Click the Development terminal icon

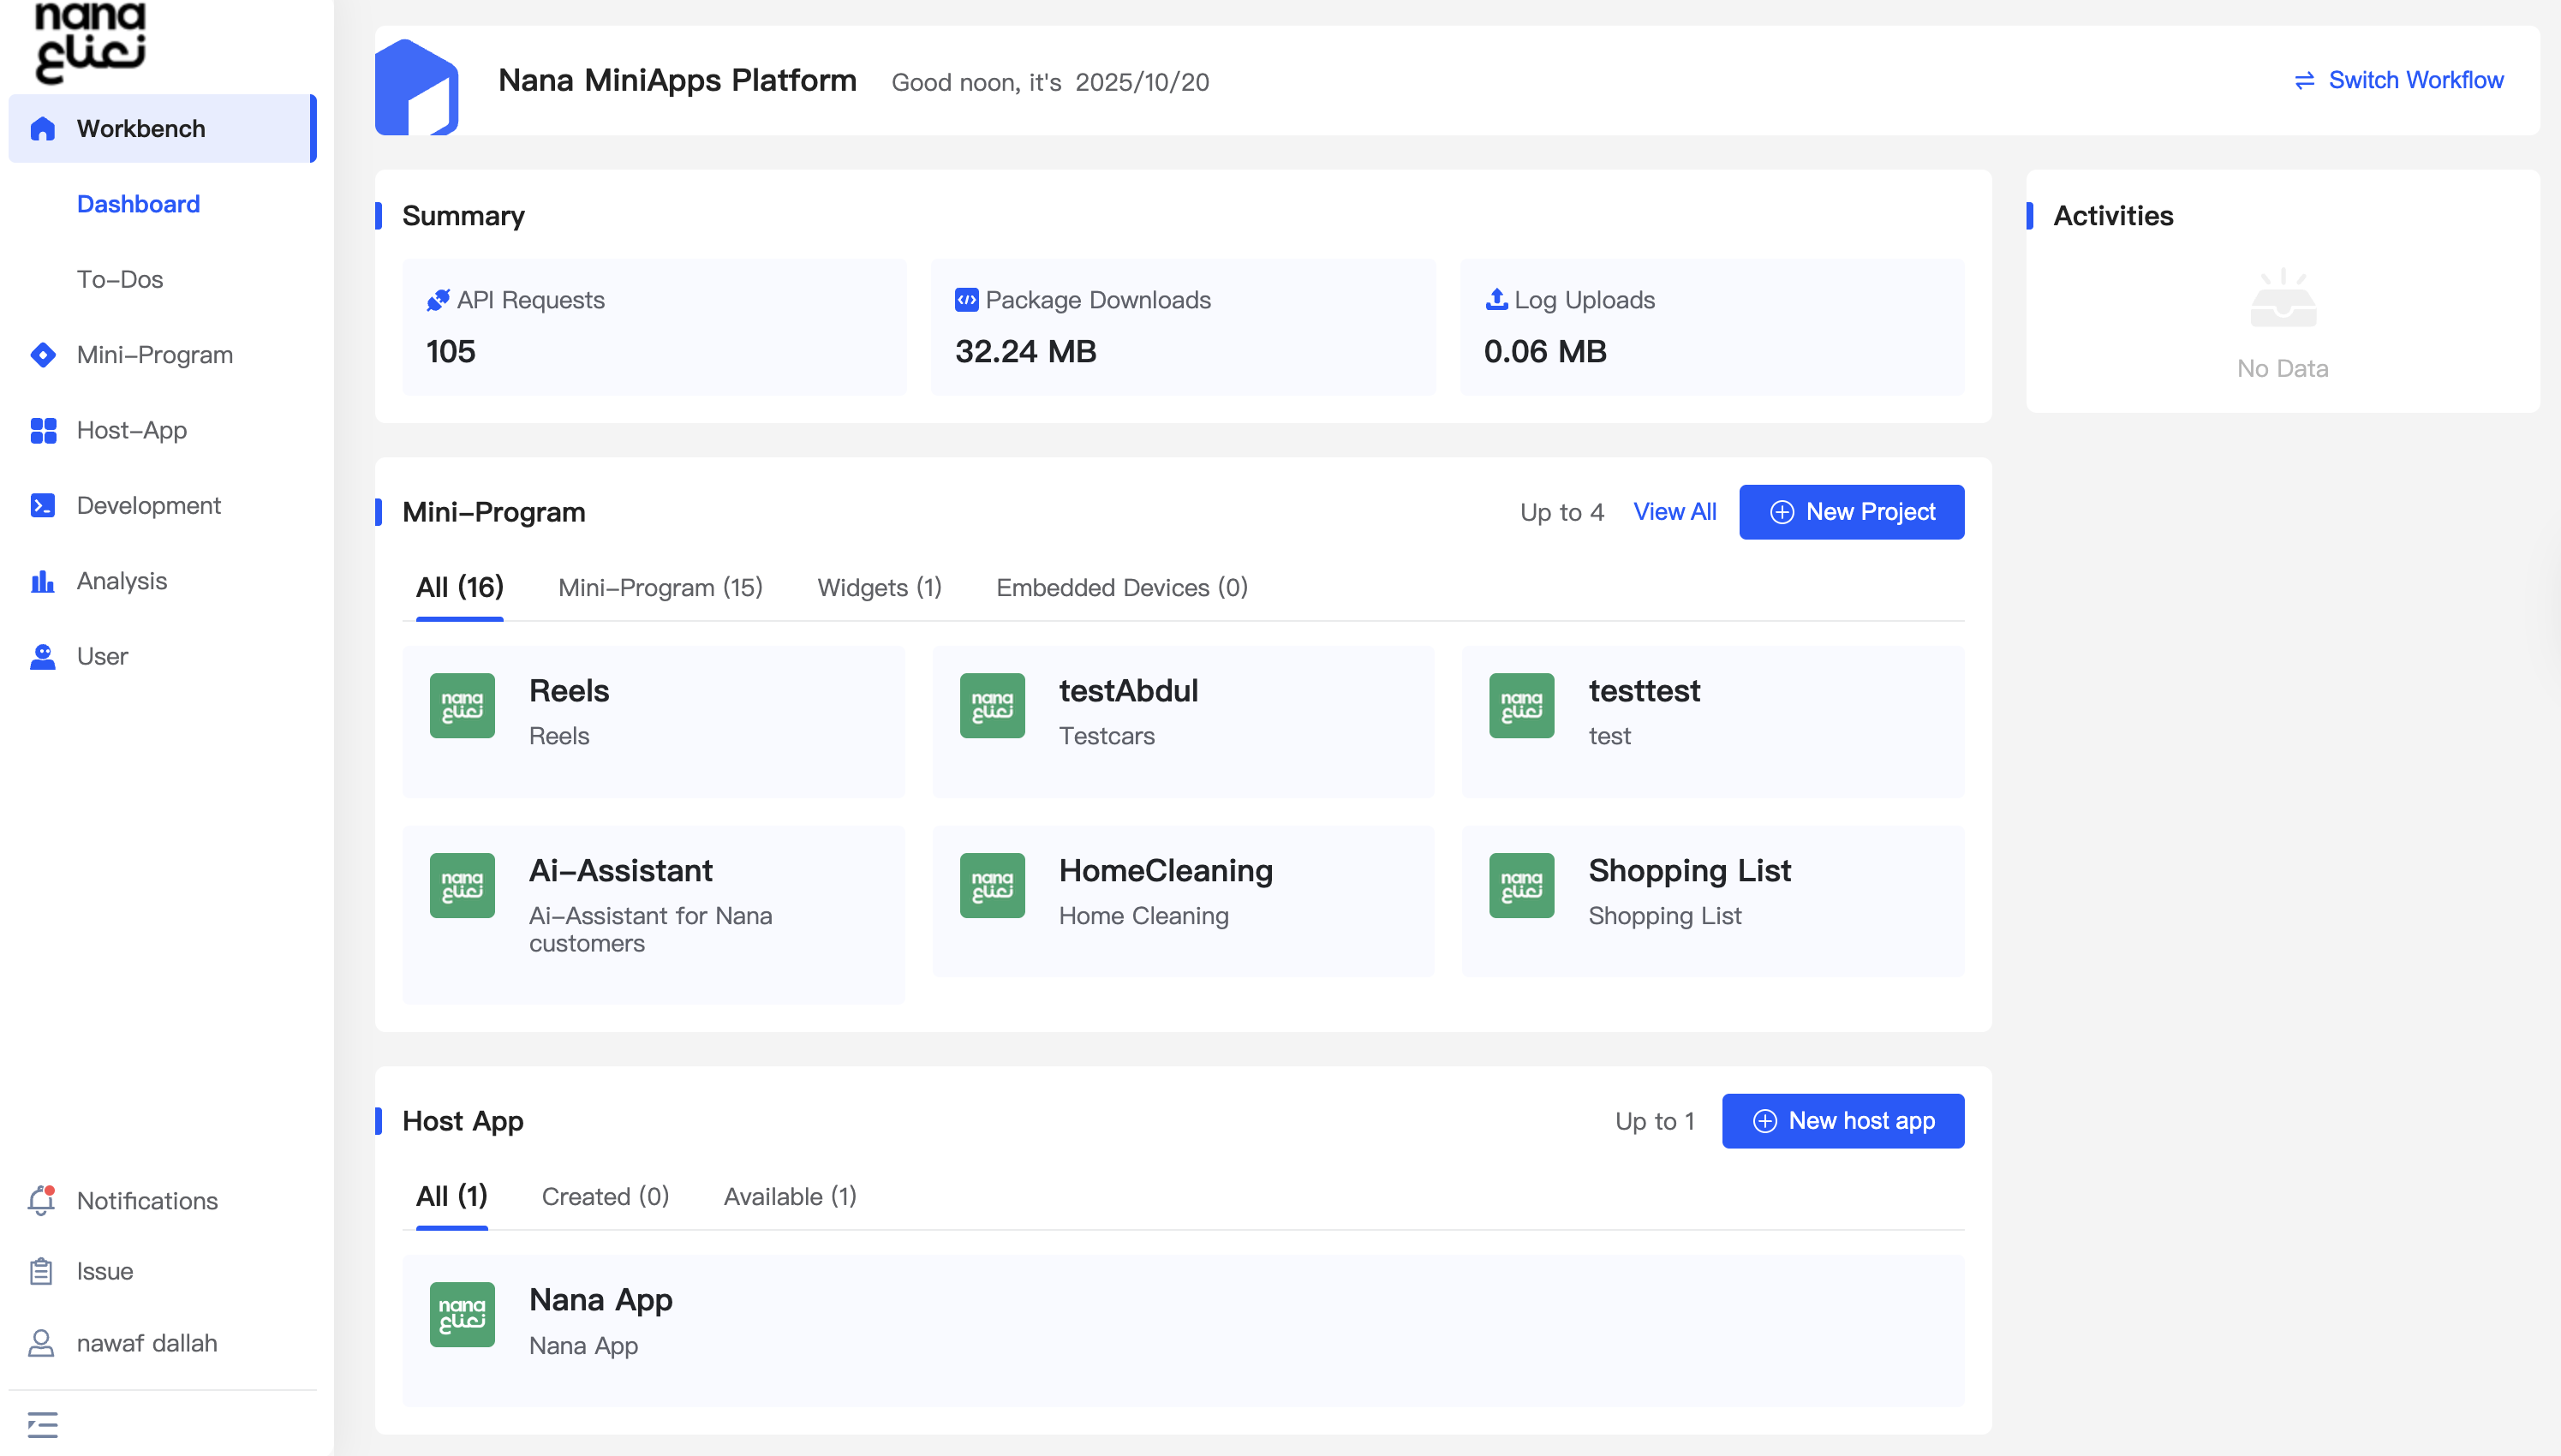click(x=43, y=505)
